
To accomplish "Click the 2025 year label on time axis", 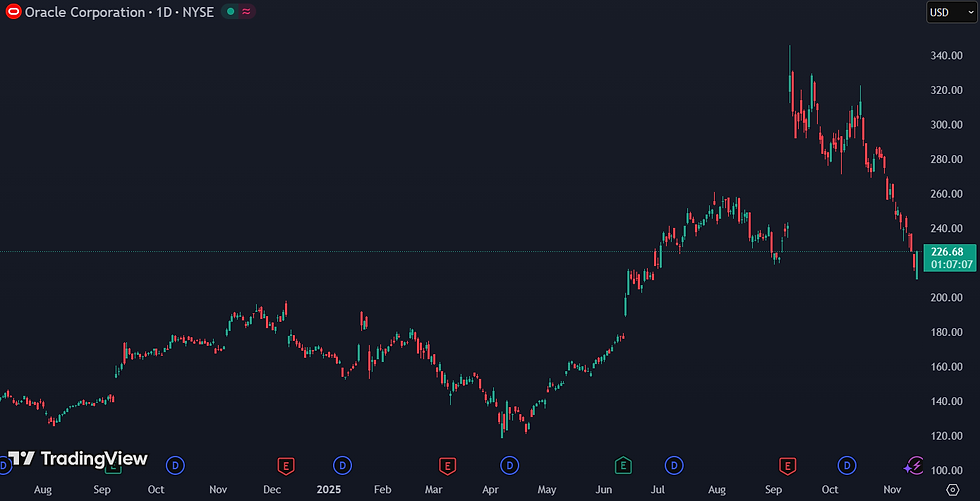I will (x=329, y=490).
